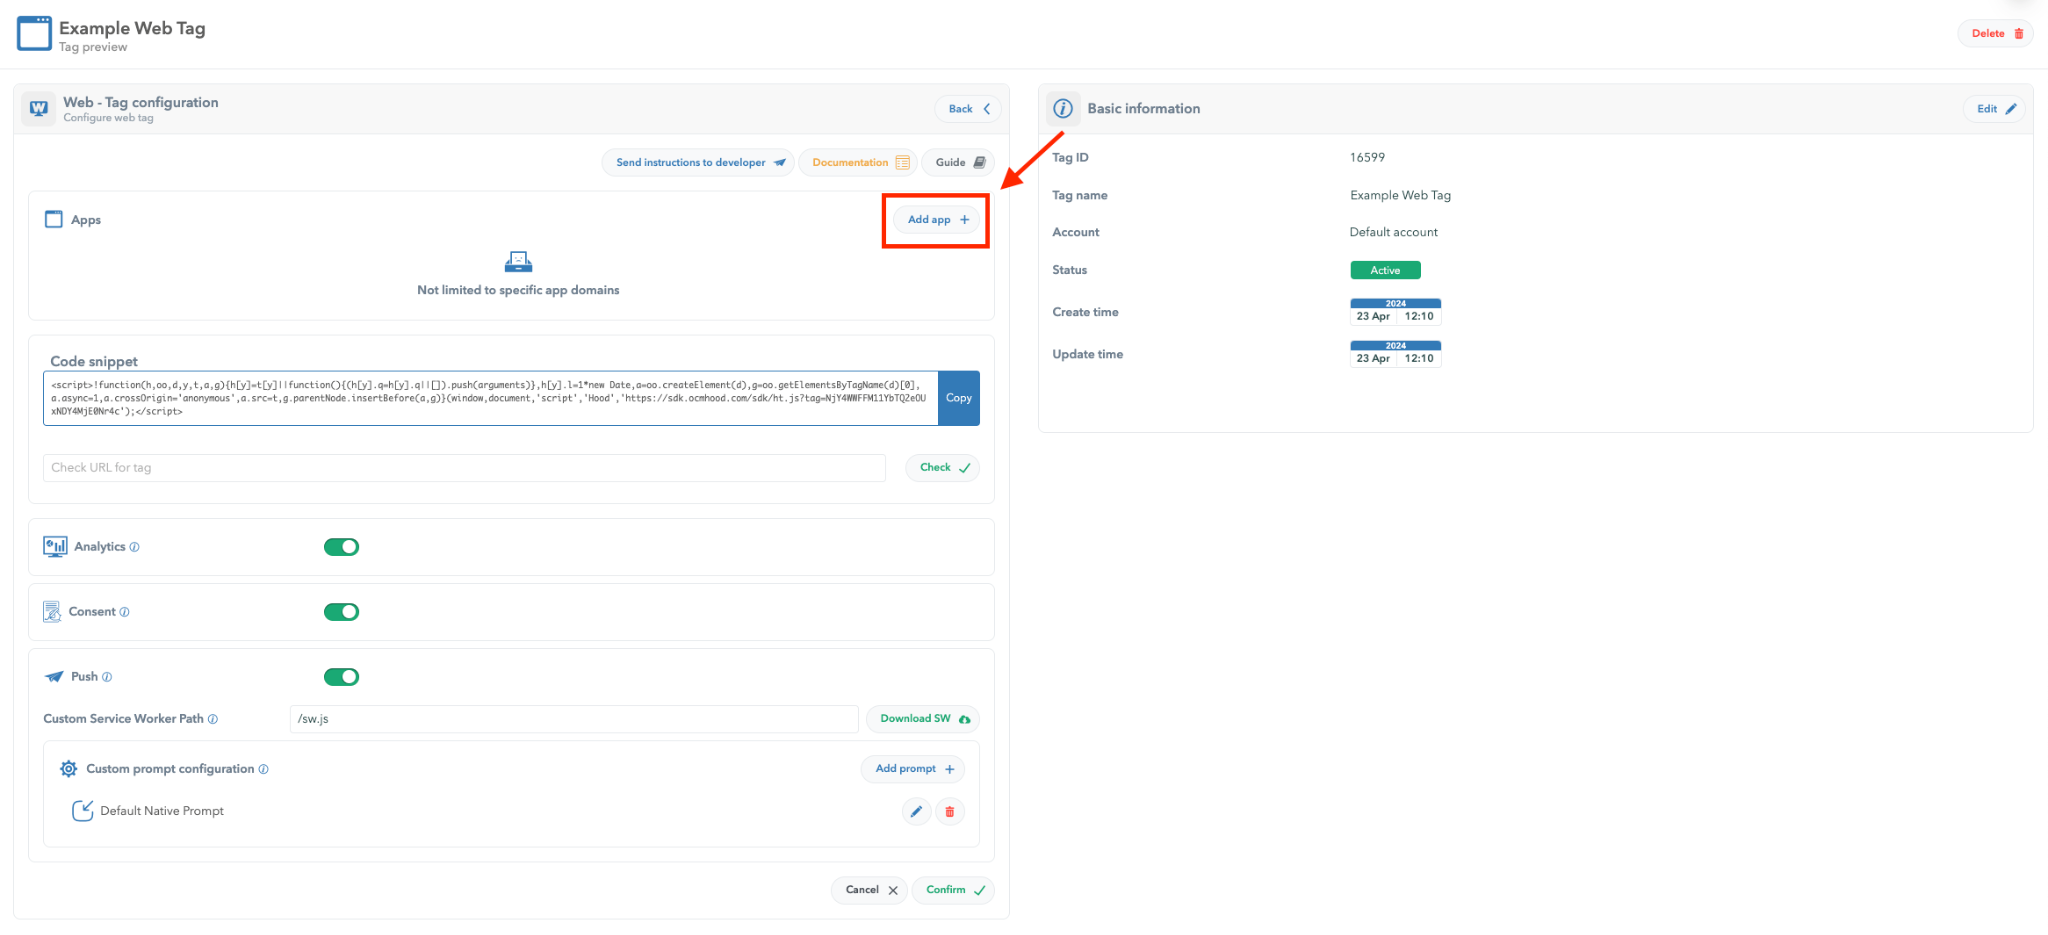
Task: Click the Consent document icon
Action: [52, 612]
